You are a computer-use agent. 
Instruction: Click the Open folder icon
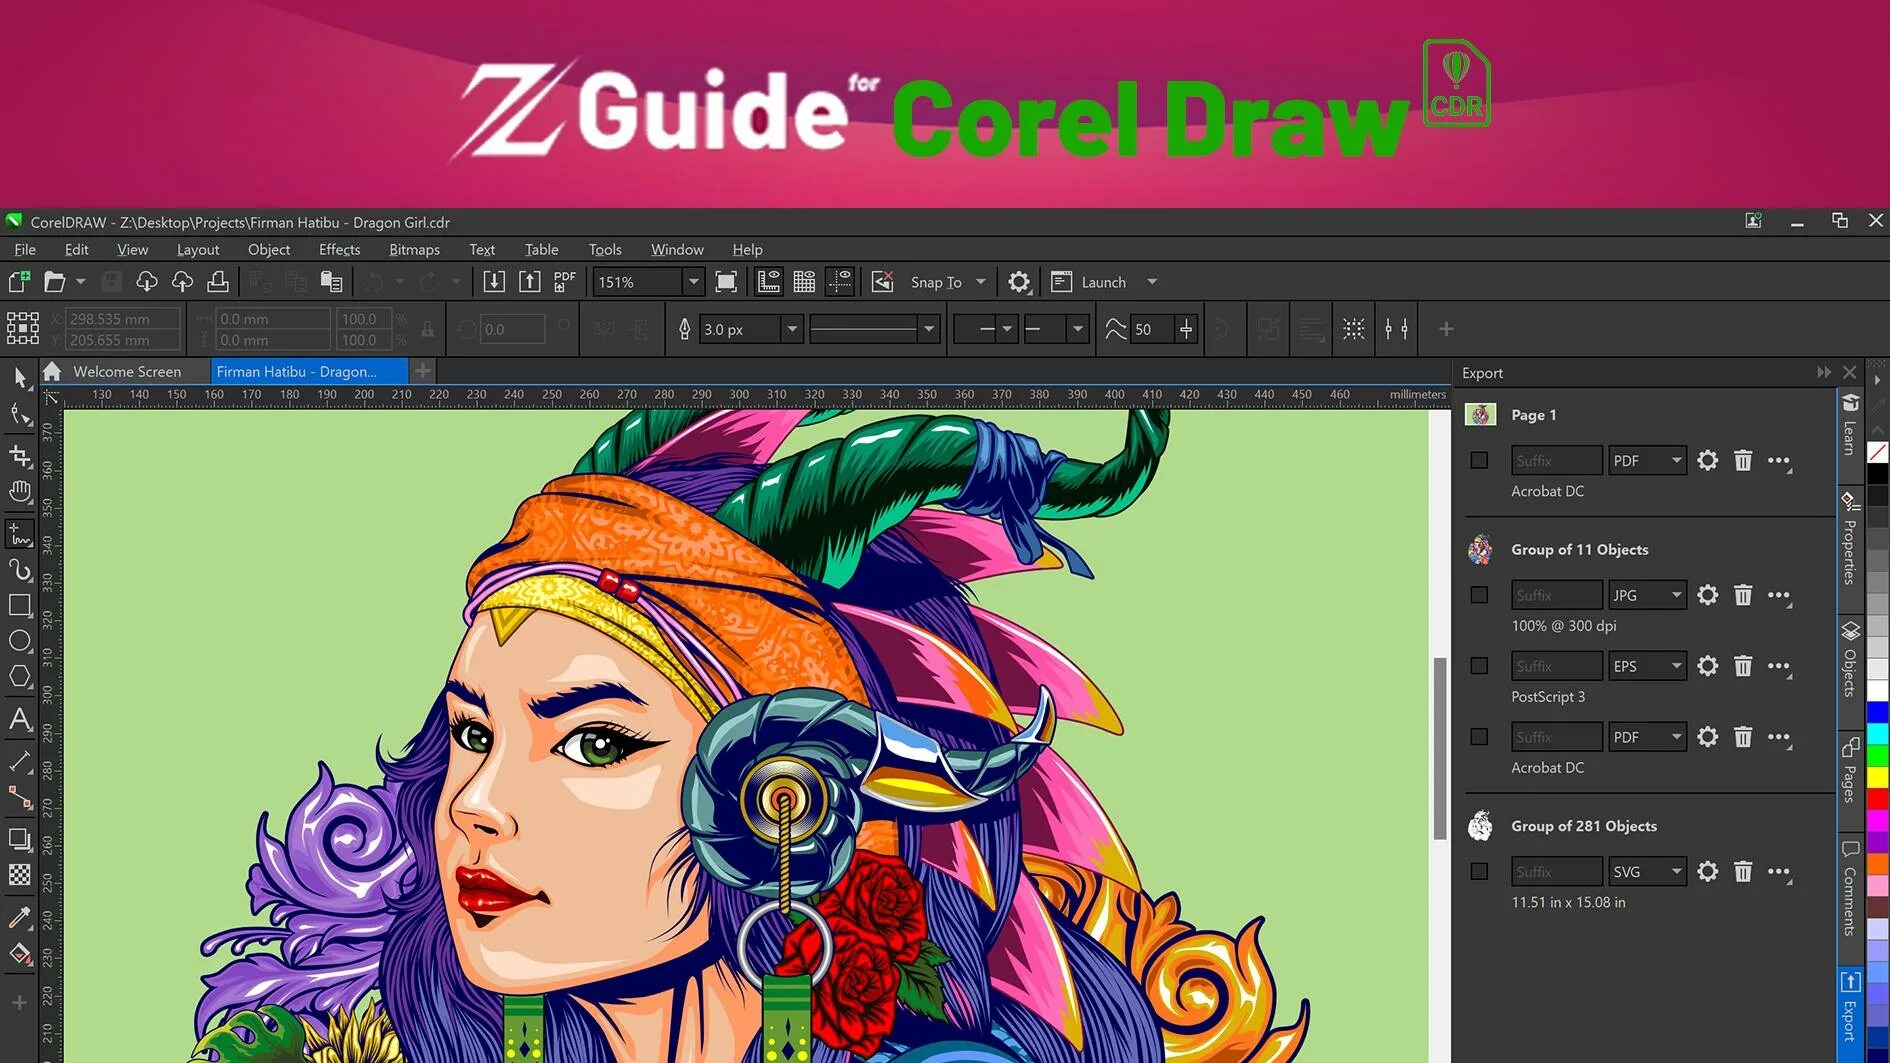click(54, 282)
